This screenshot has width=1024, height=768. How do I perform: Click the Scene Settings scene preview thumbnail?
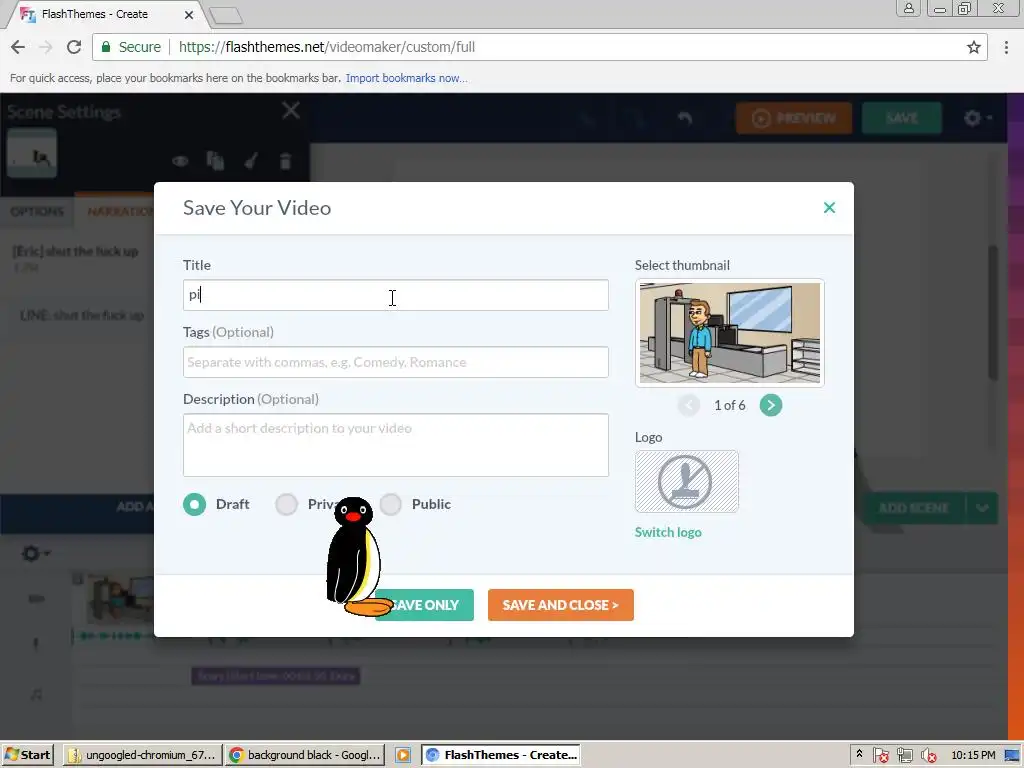point(32,153)
